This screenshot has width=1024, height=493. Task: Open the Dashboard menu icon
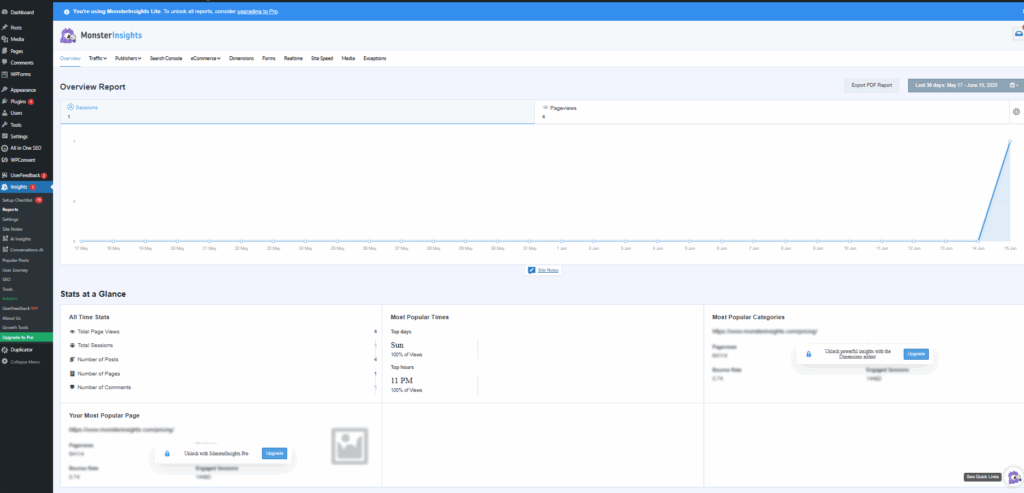(x=5, y=12)
